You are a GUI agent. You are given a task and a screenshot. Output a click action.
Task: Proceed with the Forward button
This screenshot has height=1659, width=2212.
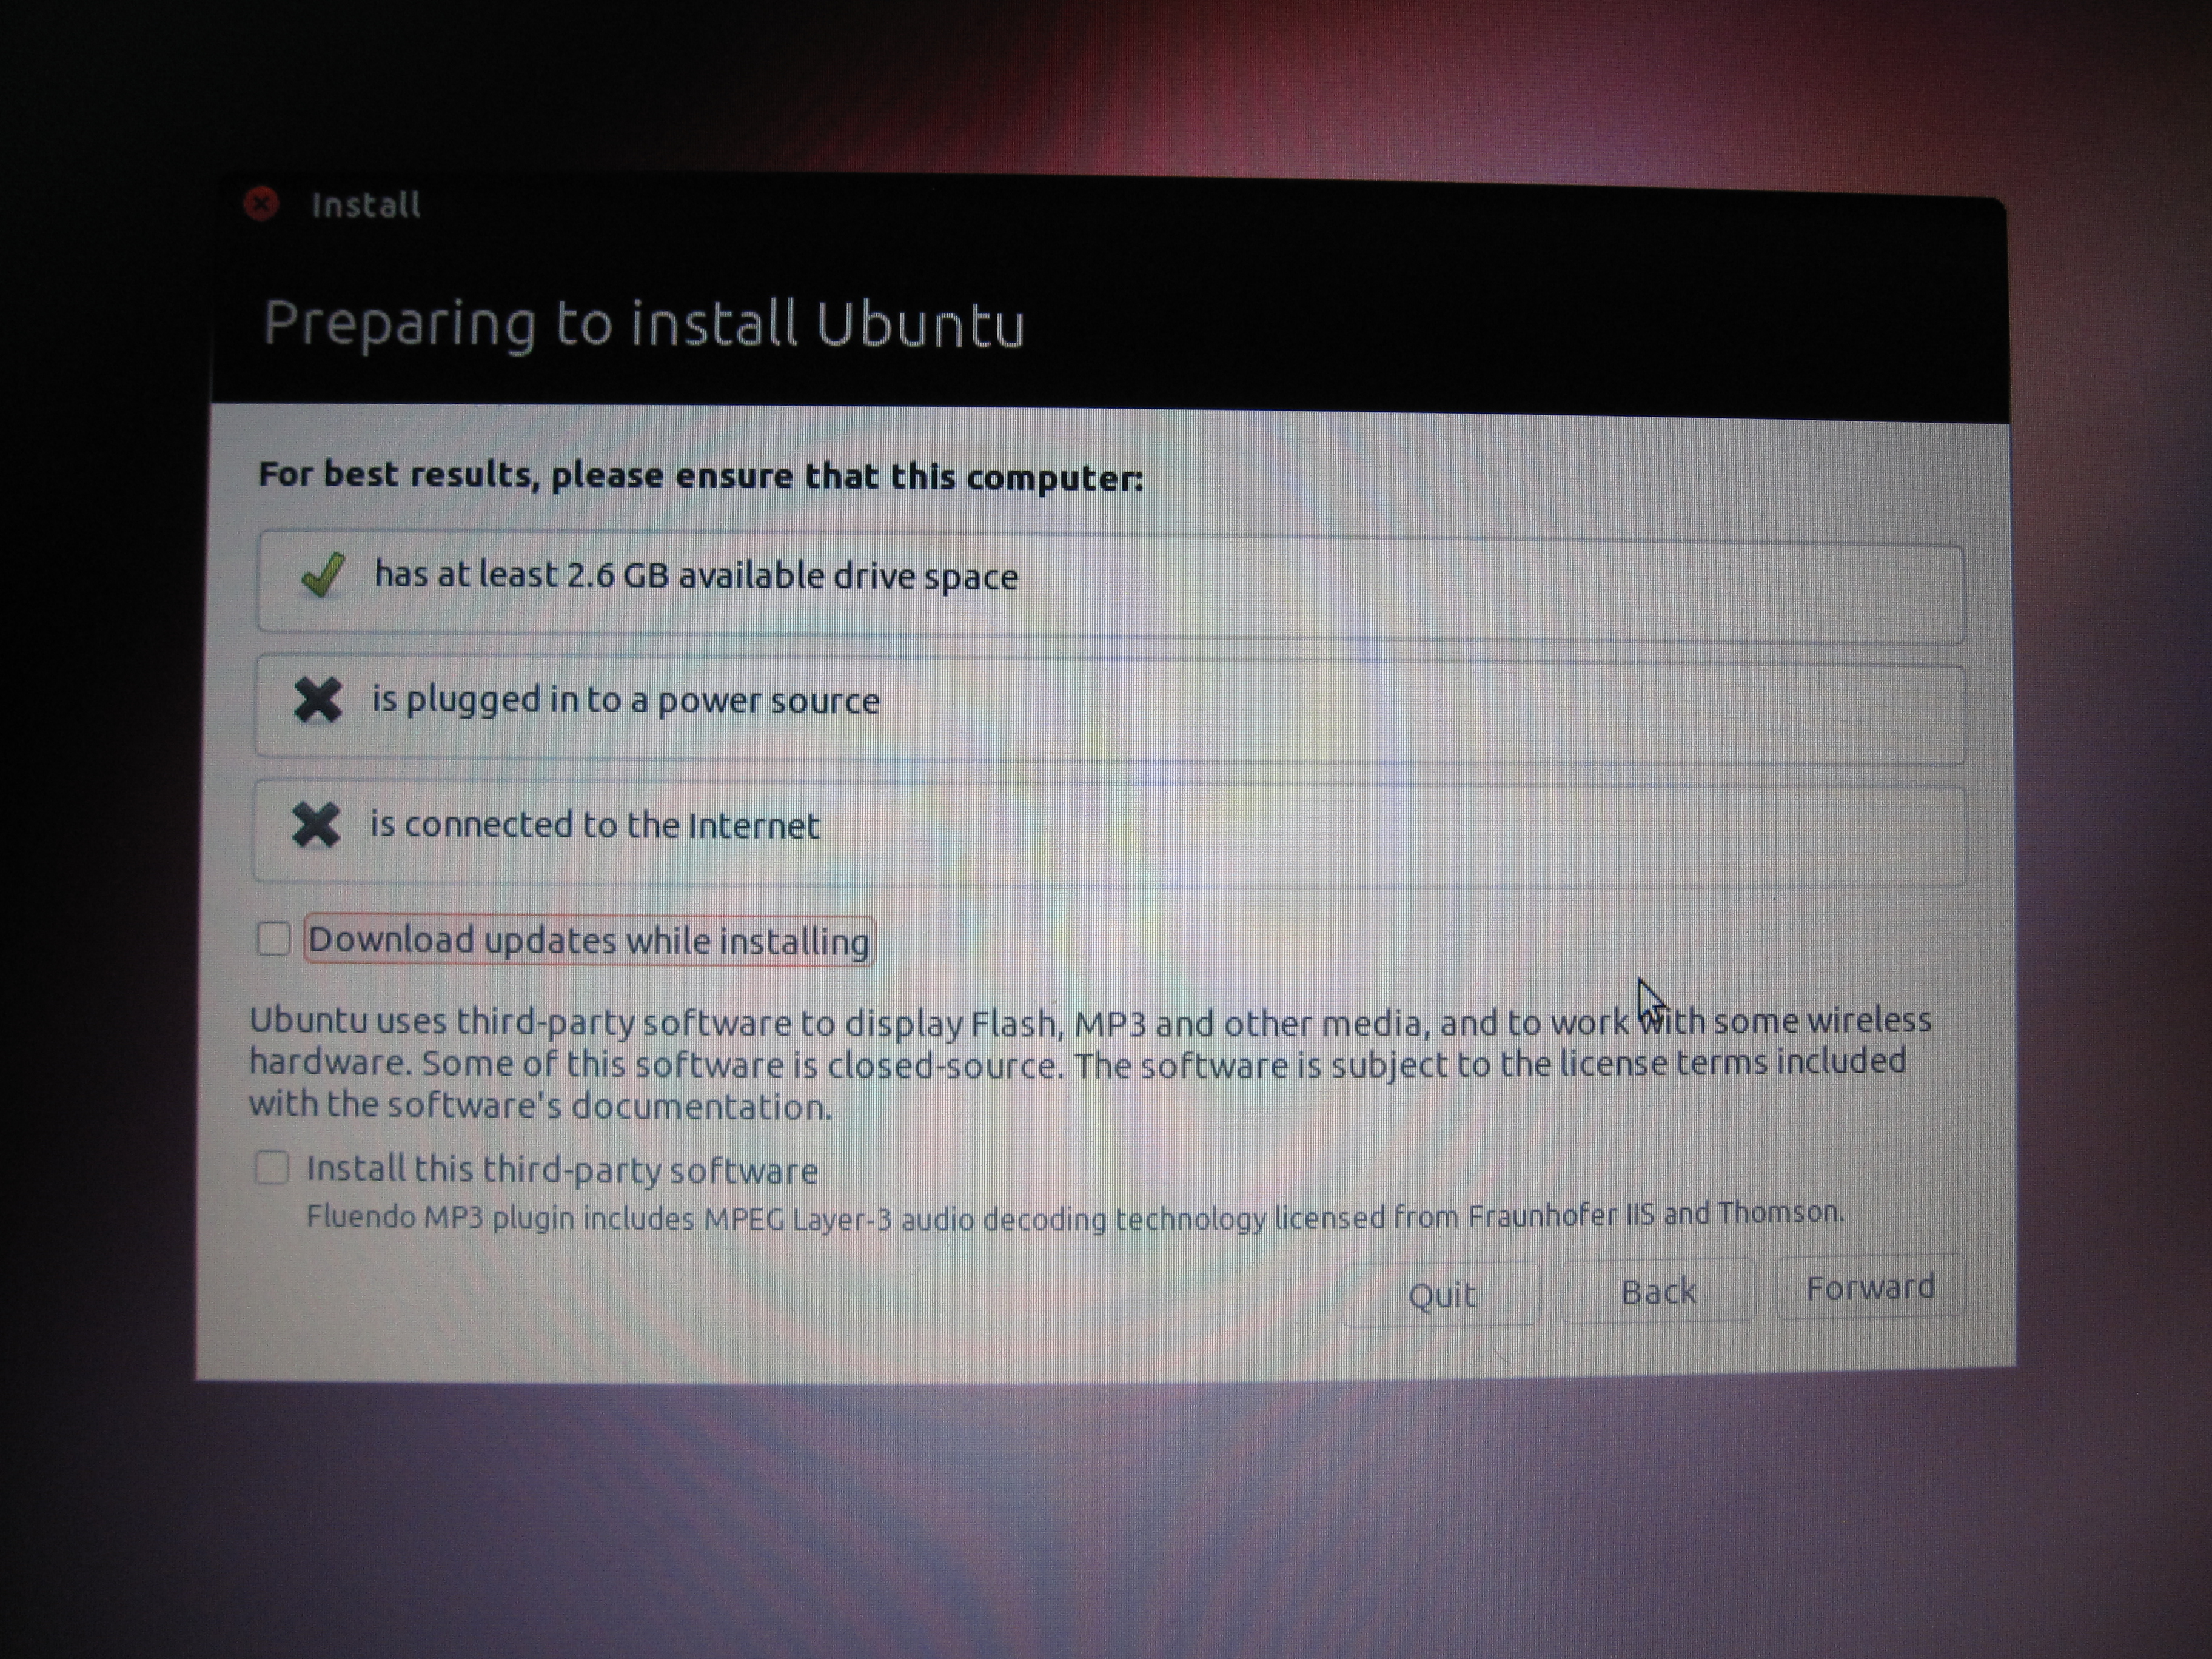tap(1870, 1287)
